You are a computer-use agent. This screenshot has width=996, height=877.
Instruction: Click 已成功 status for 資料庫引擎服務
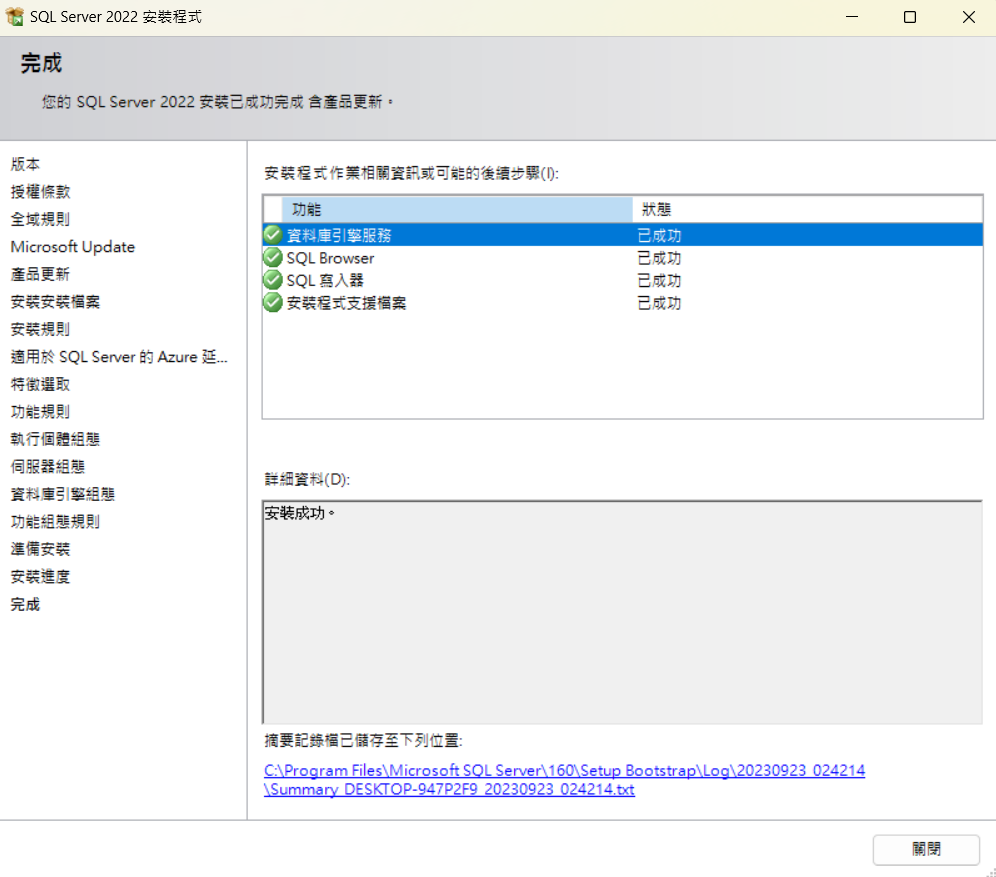pyautogui.click(x=659, y=236)
